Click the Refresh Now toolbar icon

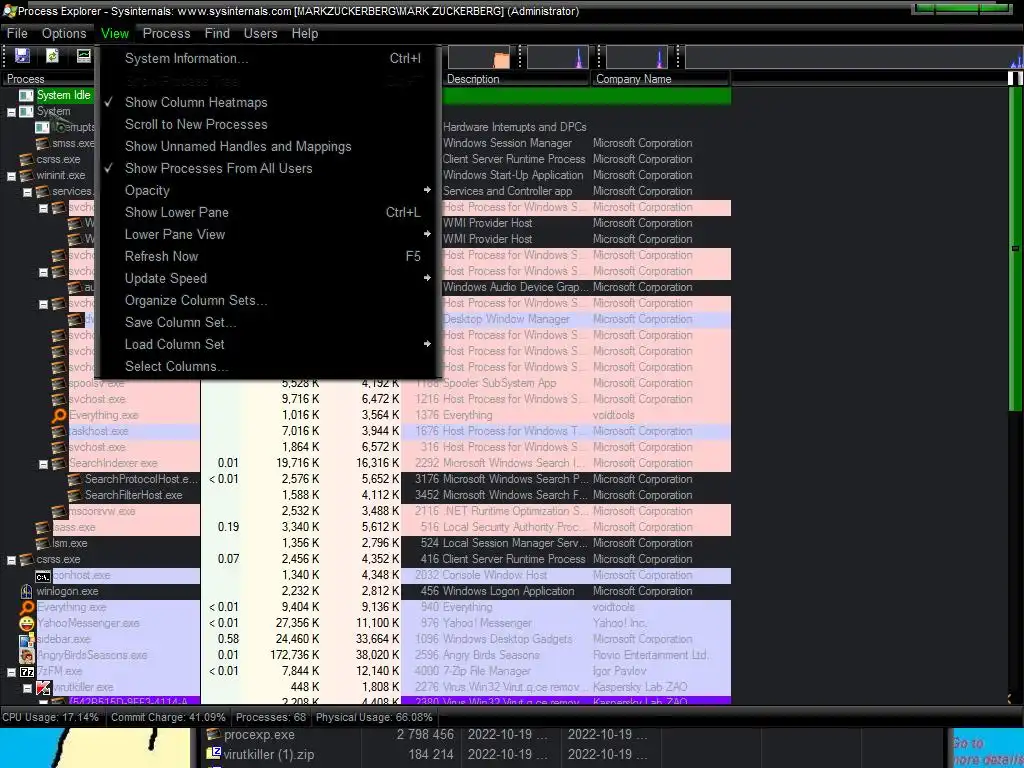pyautogui.click(x=52, y=56)
